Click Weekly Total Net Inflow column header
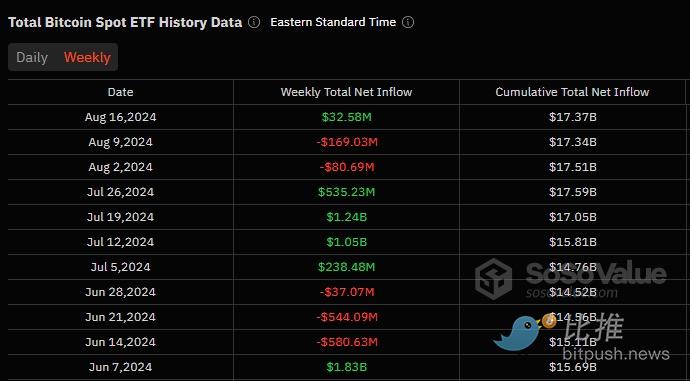Image resolution: width=690 pixels, height=381 pixels. (346, 92)
